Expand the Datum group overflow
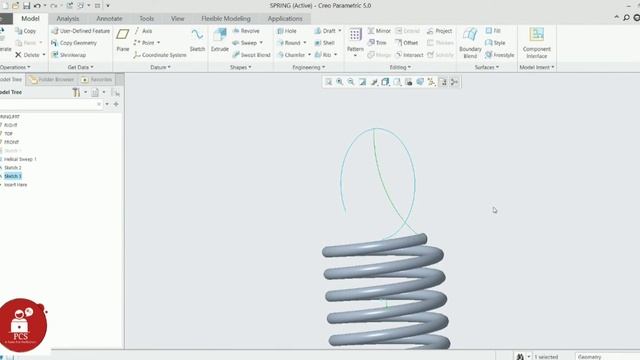The height and width of the screenshot is (360, 640). point(160,67)
